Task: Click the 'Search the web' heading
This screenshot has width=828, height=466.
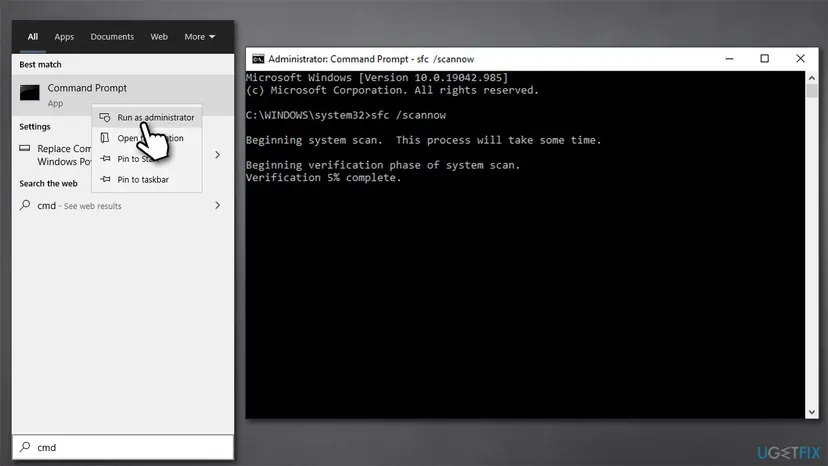Action: click(x=49, y=183)
